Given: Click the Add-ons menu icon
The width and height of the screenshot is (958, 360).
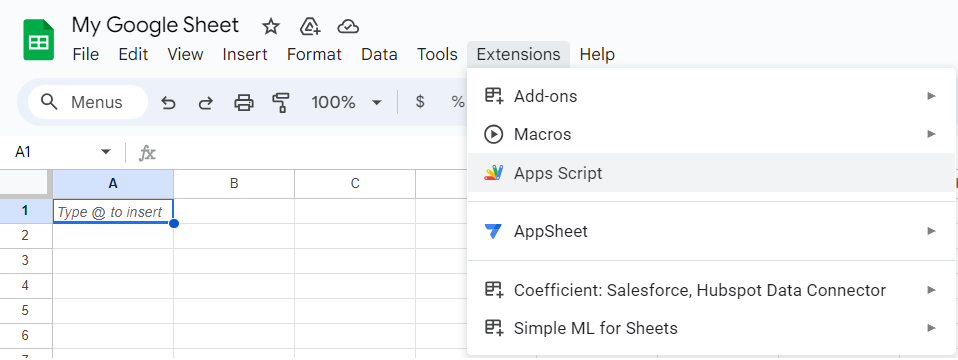Looking at the screenshot, I should (x=494, y=96).
